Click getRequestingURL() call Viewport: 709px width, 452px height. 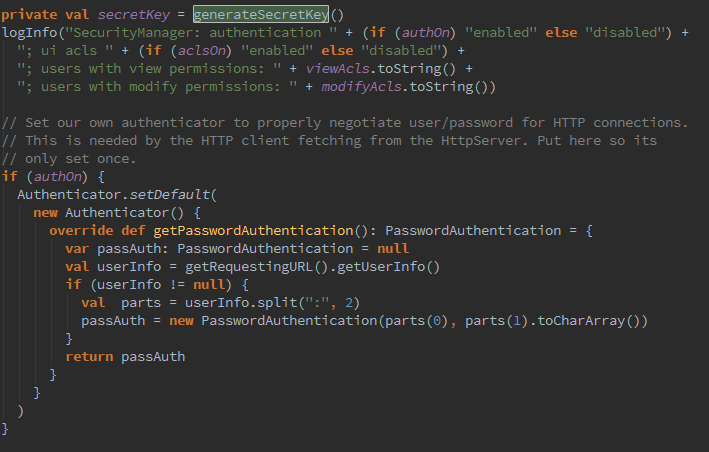[x=256, y=267]
